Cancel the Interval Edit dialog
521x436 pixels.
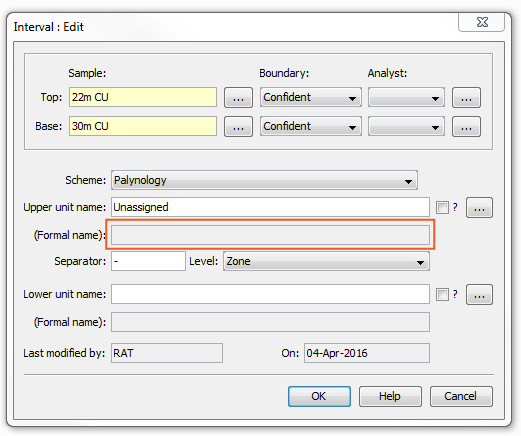[x=461, y=396]
